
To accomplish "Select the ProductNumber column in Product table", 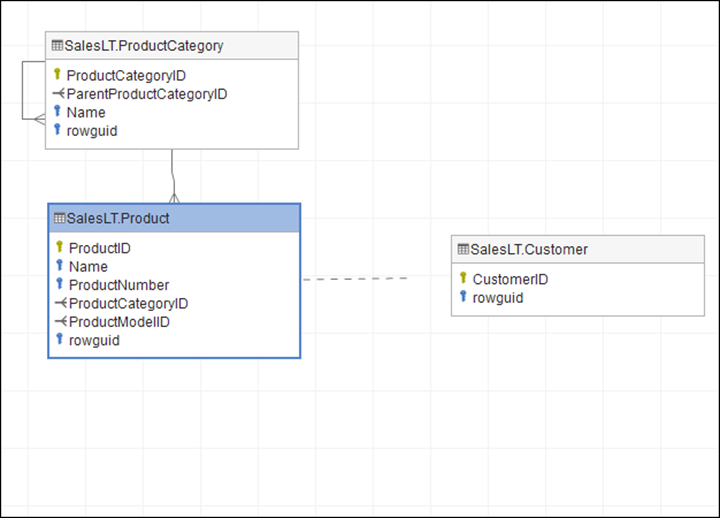I will click(119, 285).
